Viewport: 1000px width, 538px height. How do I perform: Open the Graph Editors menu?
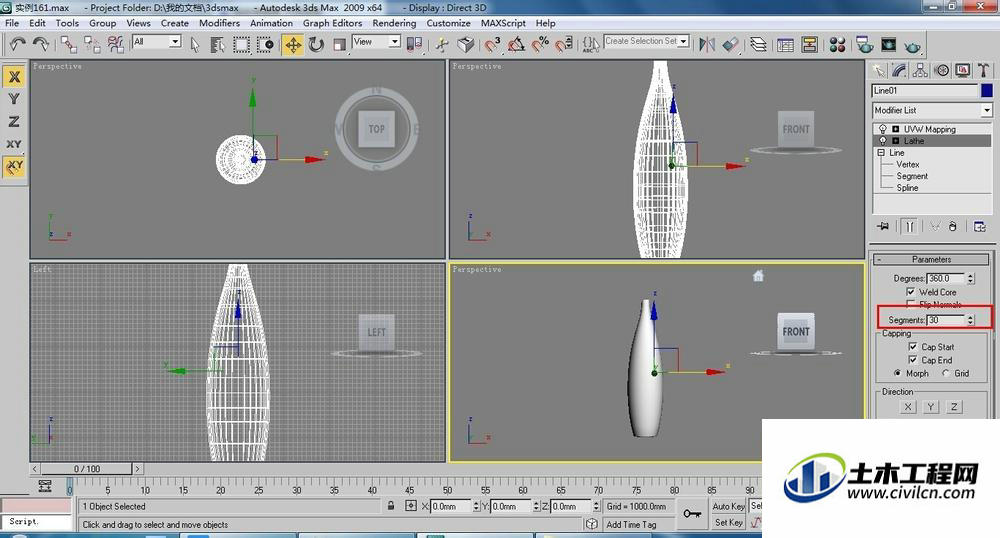click(332, 23)
